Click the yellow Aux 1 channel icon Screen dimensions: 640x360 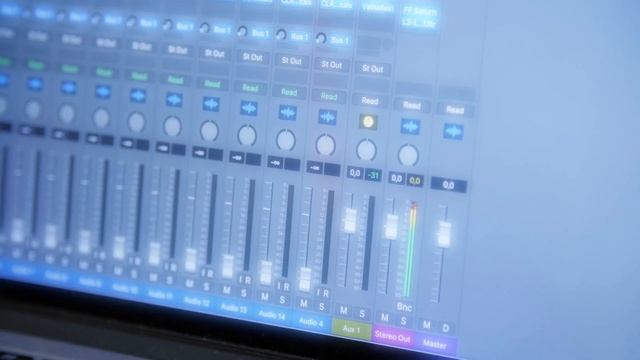(368, 122)
